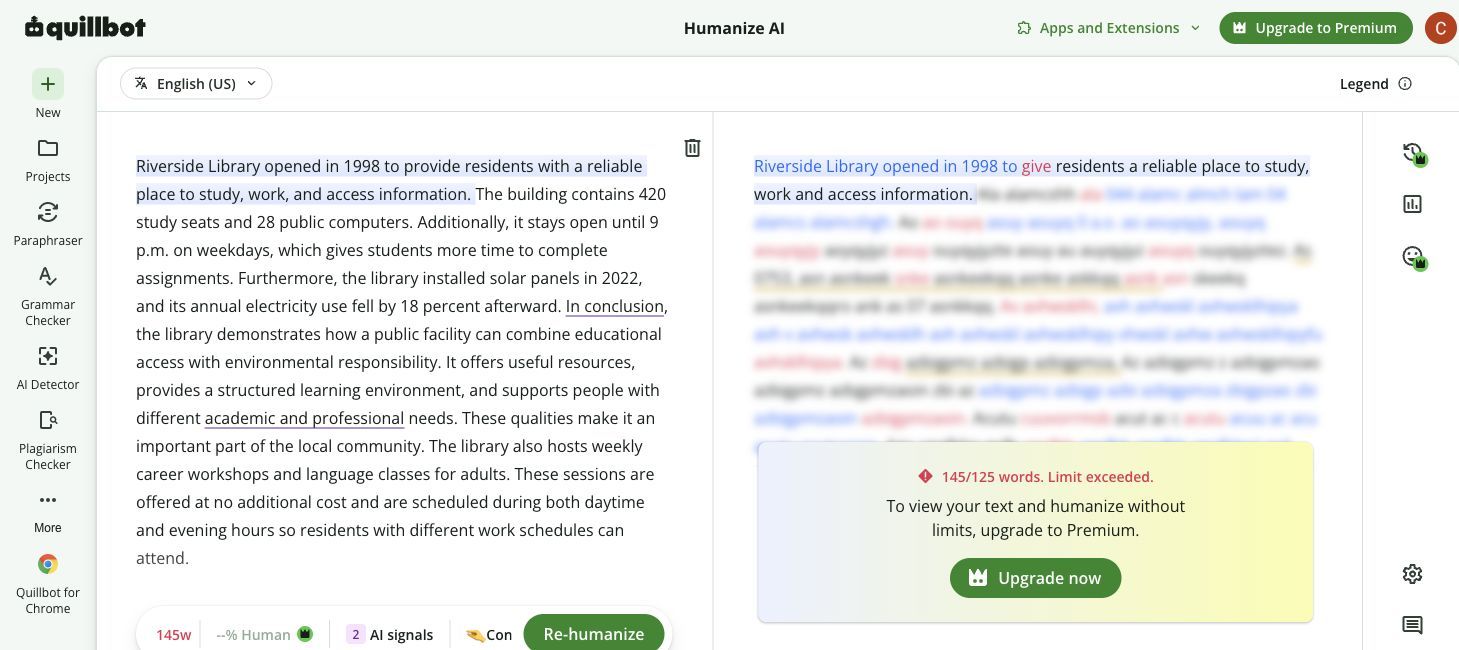Click the humanized Riverside Library output sentence
Viewport: 1459px width, 650px height.
tap(1031, 180)
